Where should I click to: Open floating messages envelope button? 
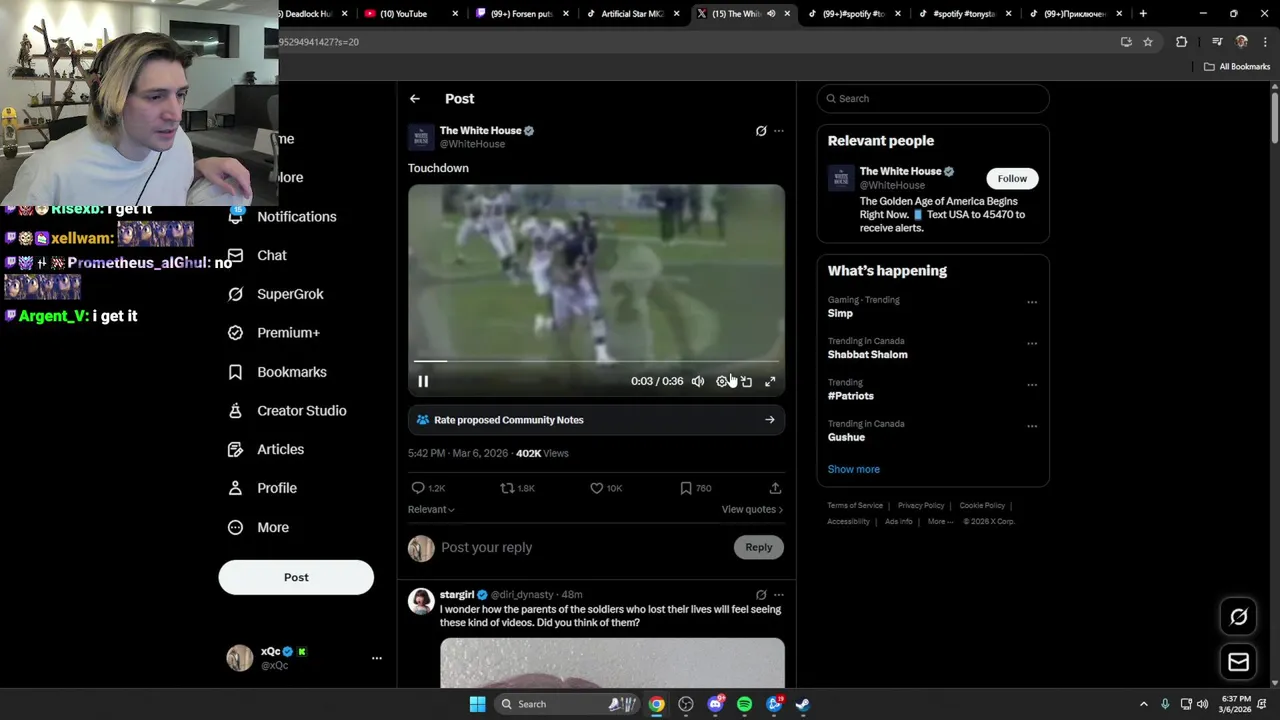tap(1239, 662)
